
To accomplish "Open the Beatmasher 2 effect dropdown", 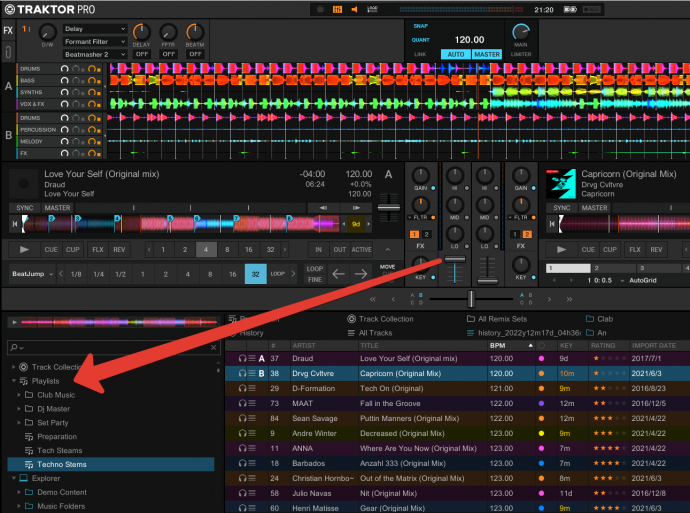I will click(x=95, y=55).
